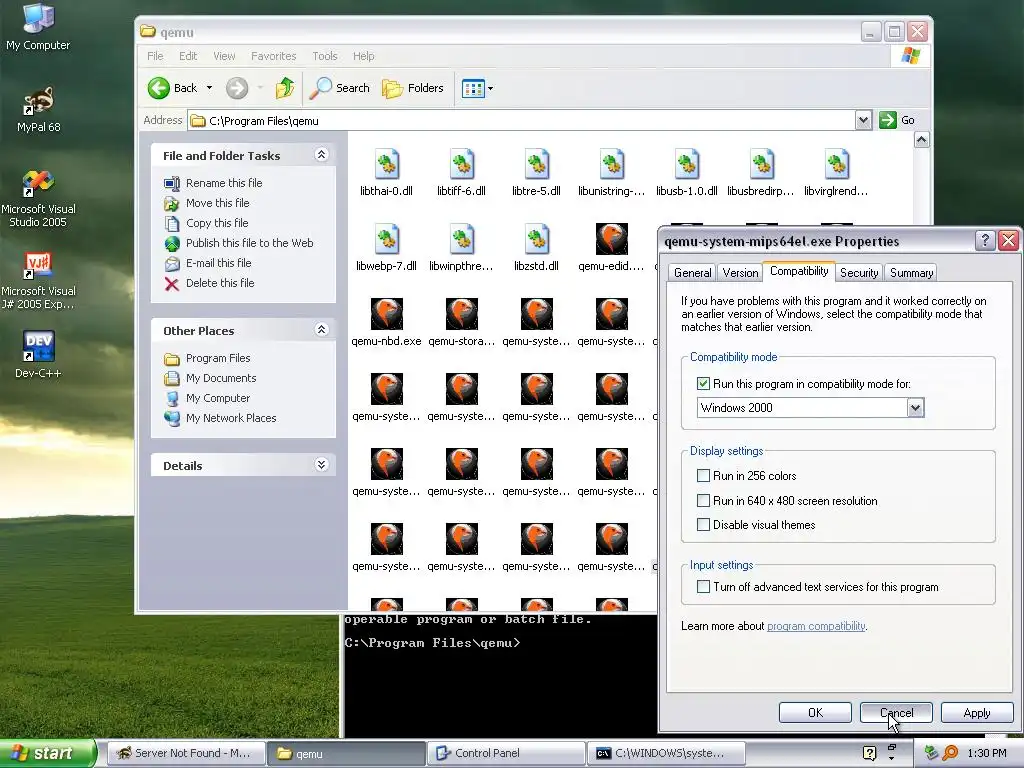Screen dimensions: 1024x768
Task: Collapse the File and Folder Tasks panel
Action: click(x=321, y=155)
